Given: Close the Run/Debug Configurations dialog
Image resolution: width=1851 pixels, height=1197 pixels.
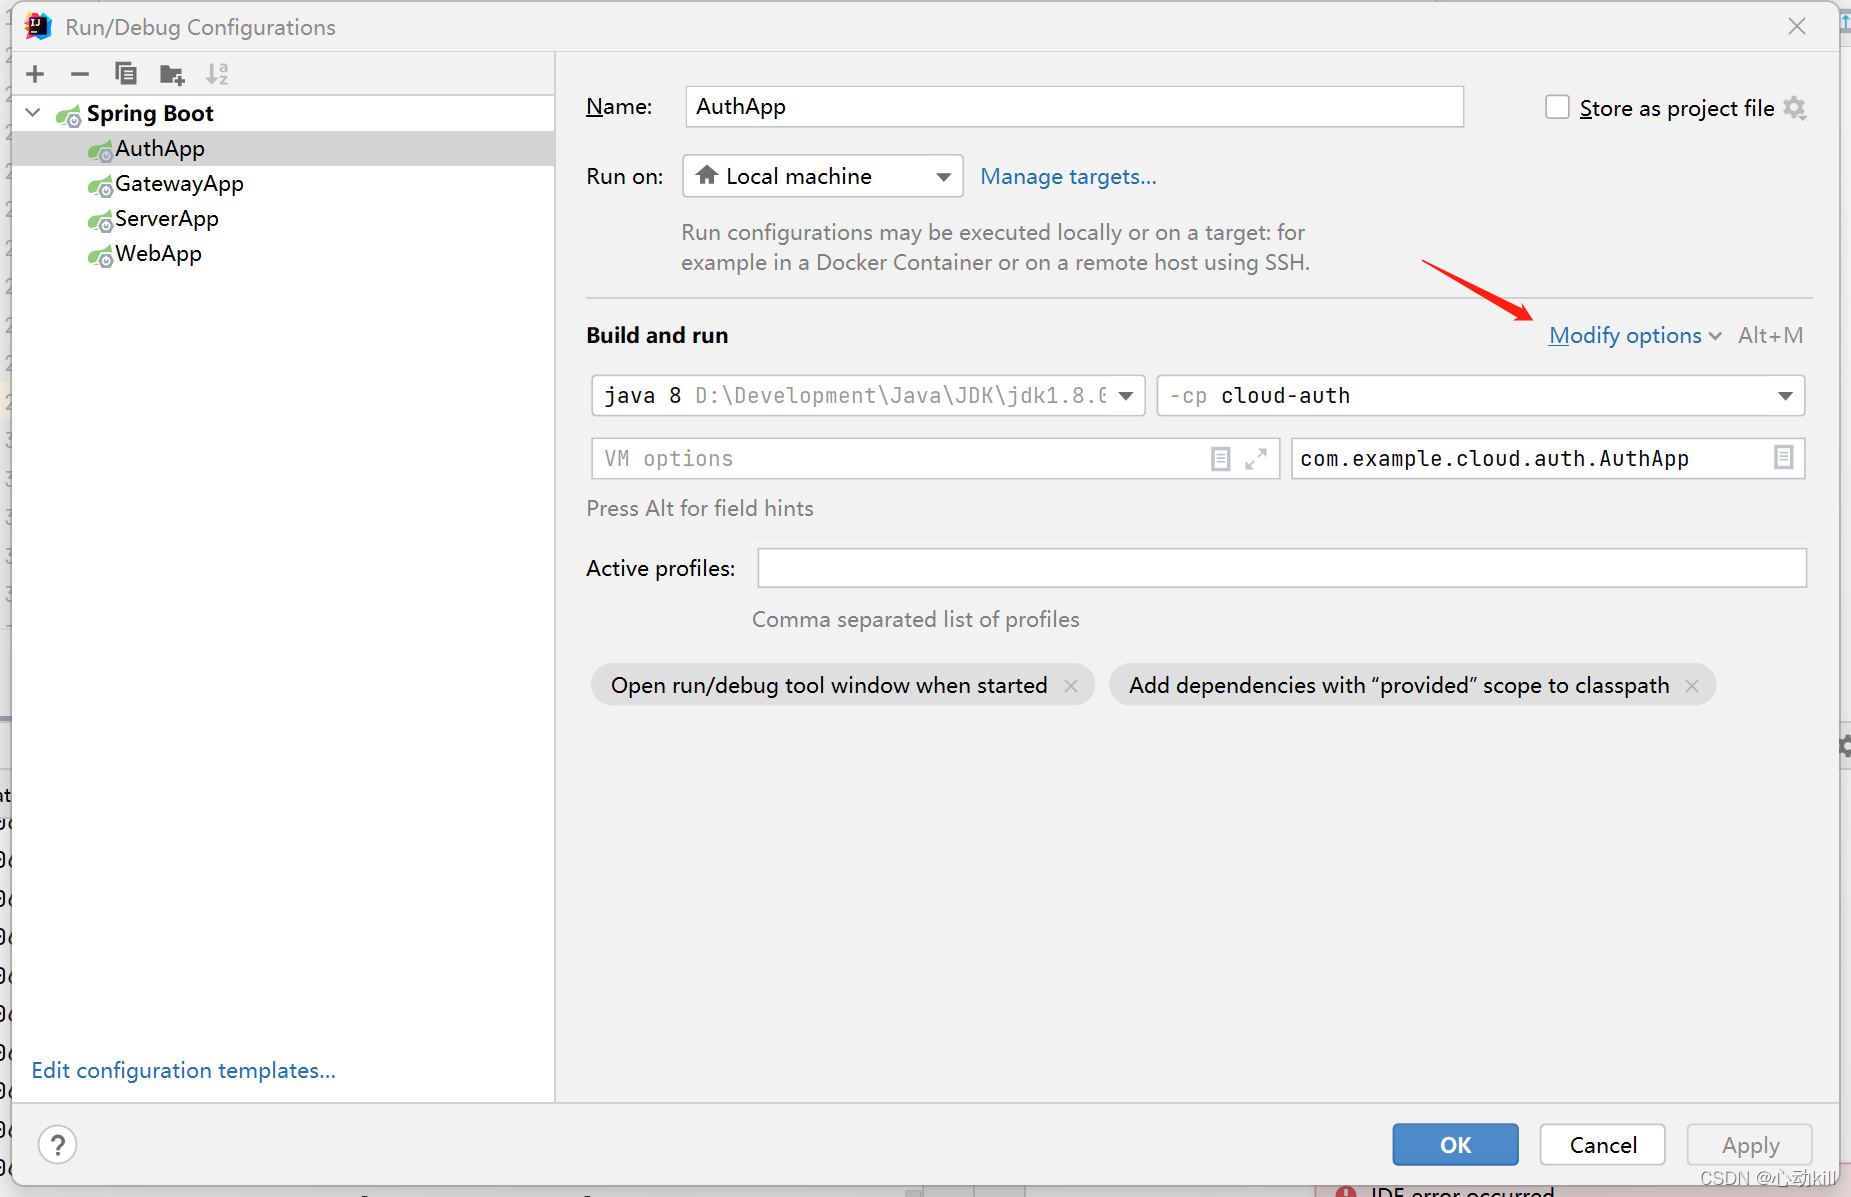Looking at the screenshot, I should (1797, 26).
